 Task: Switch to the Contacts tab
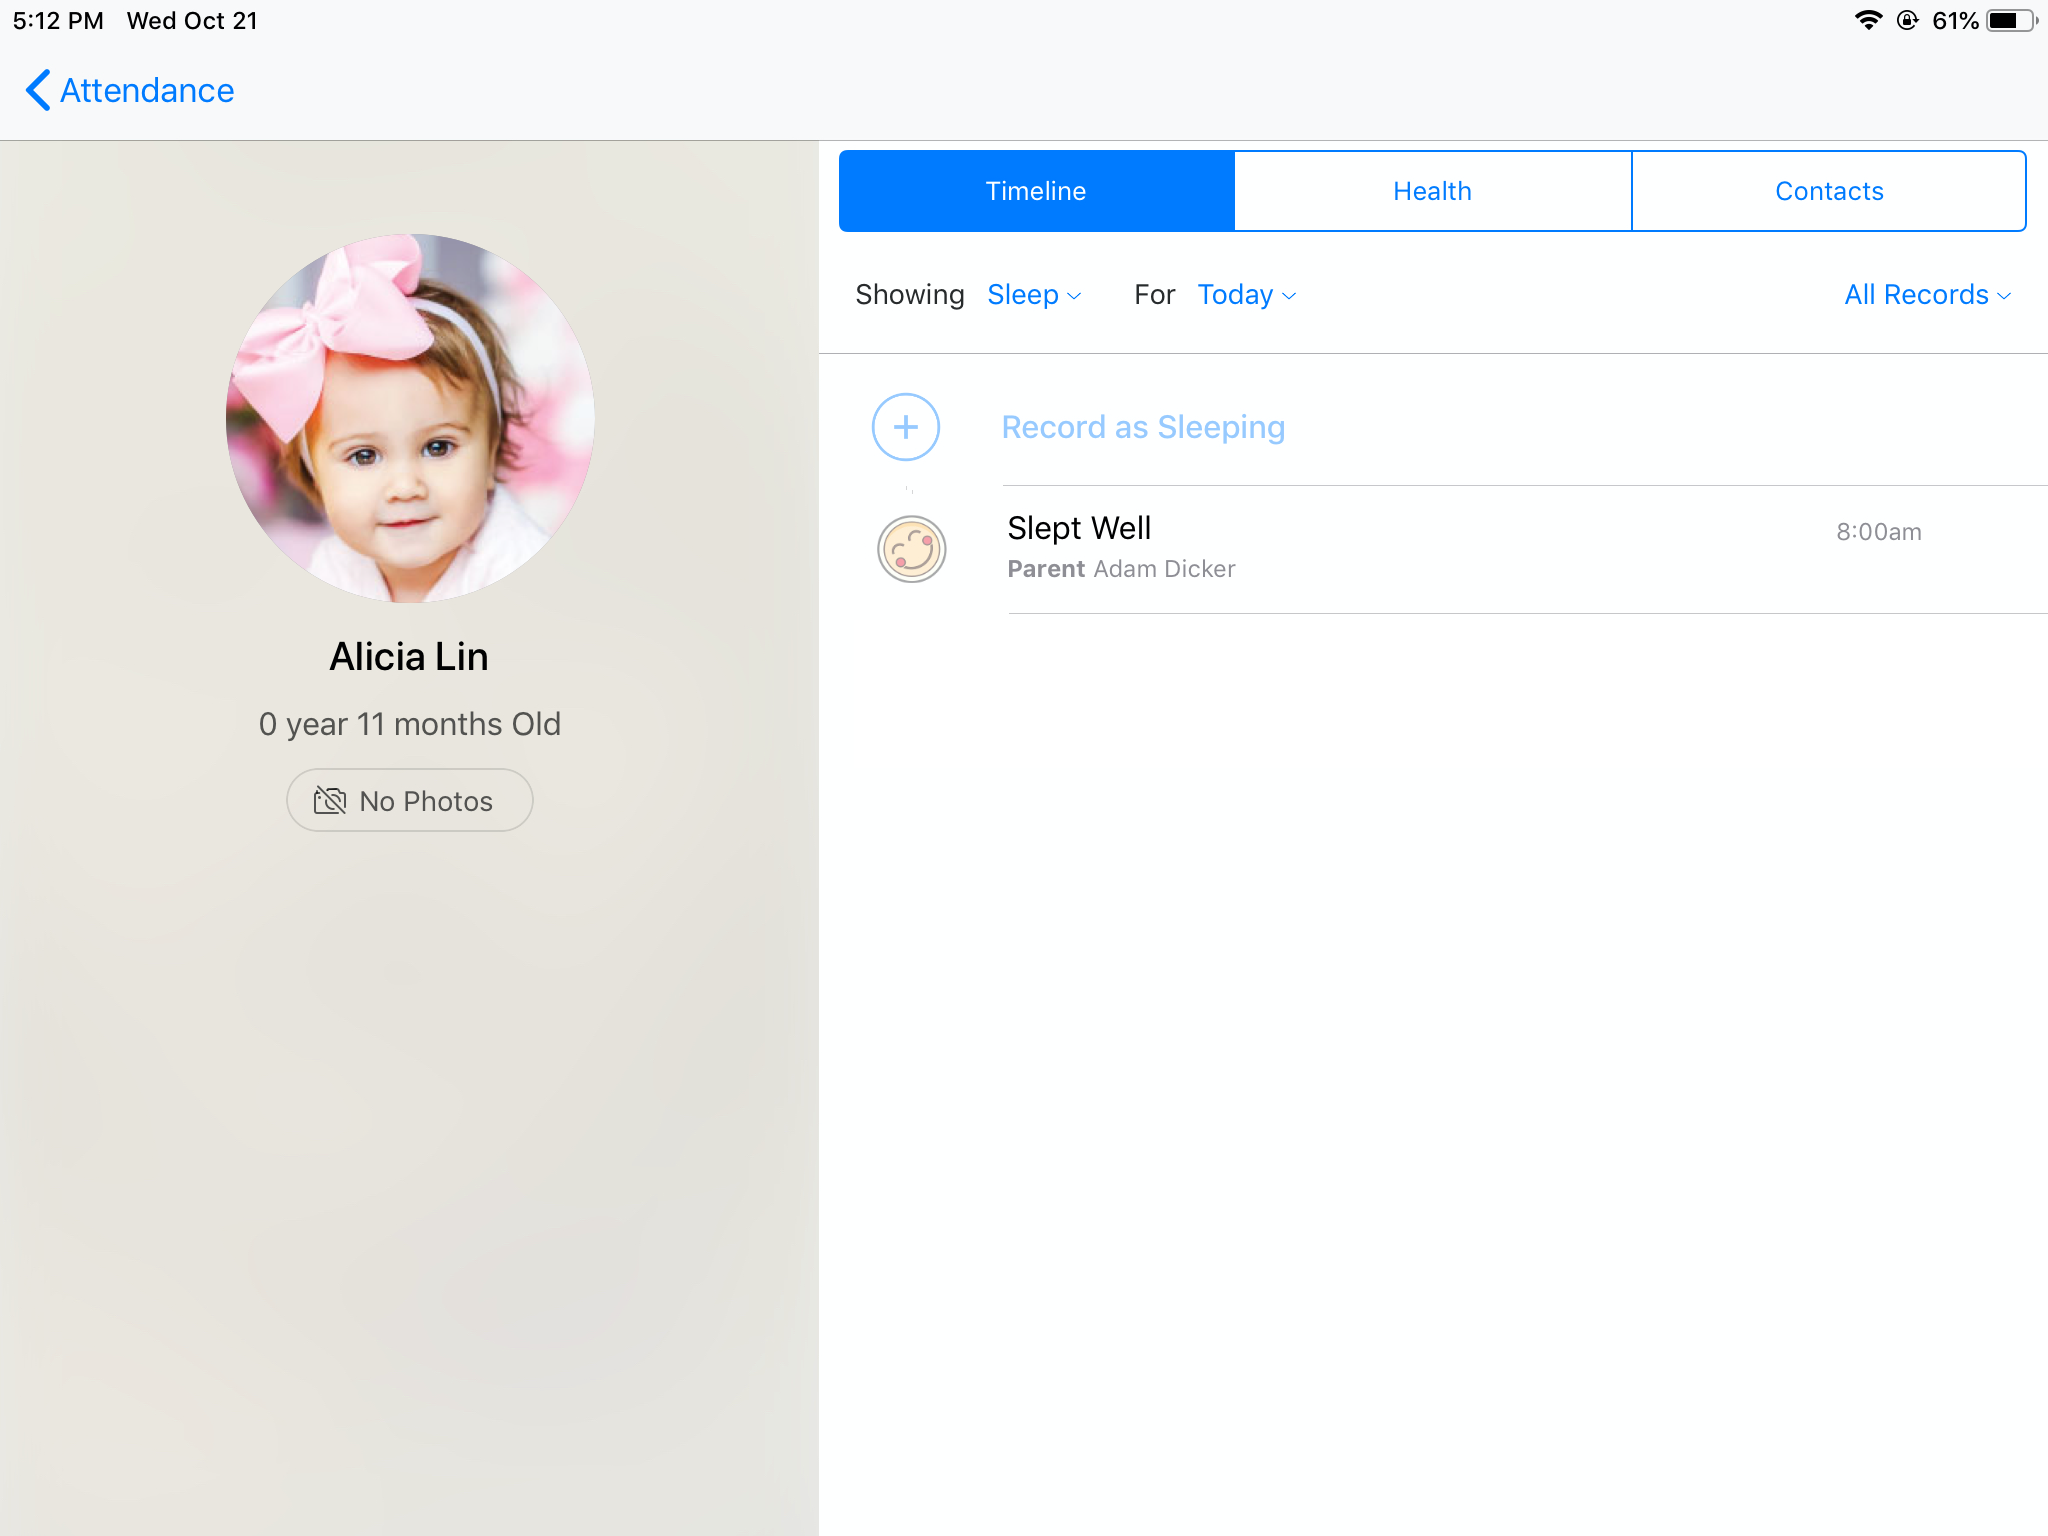[1828, 190]
